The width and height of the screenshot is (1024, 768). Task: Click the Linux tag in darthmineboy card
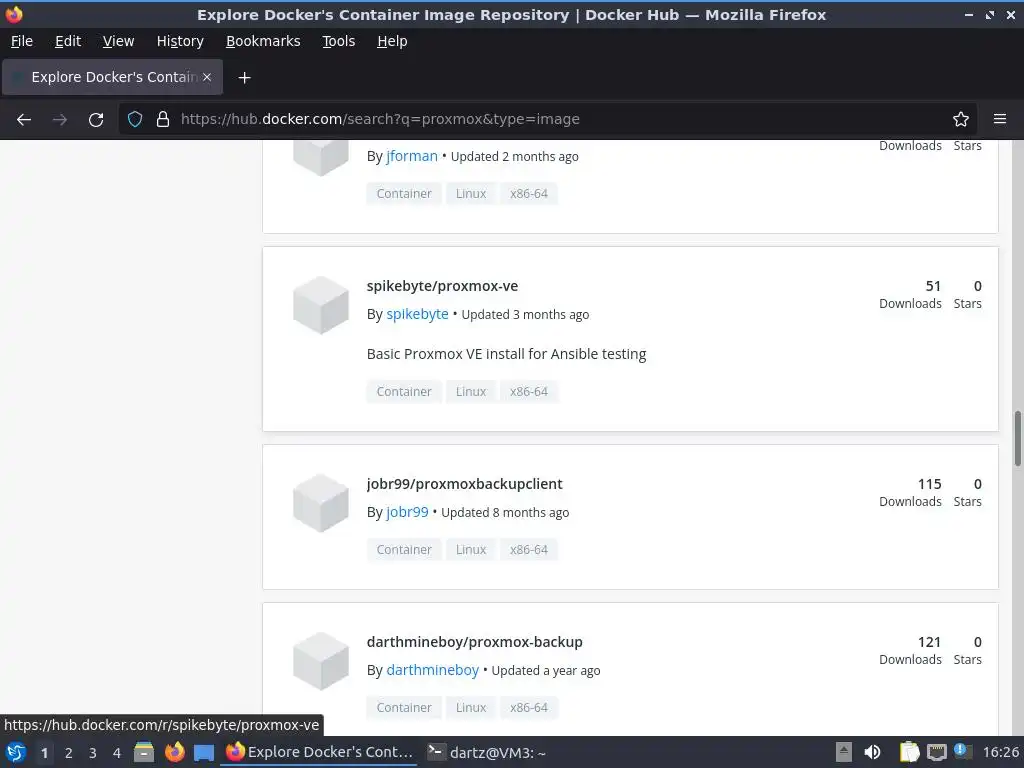click(471, 708)
